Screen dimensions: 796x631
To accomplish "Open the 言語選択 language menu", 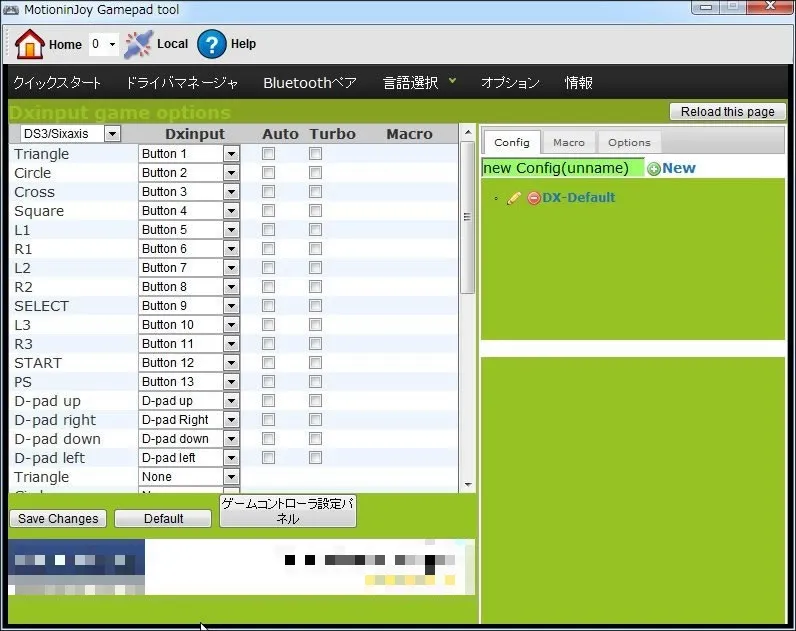I will (x=419, y=82).
